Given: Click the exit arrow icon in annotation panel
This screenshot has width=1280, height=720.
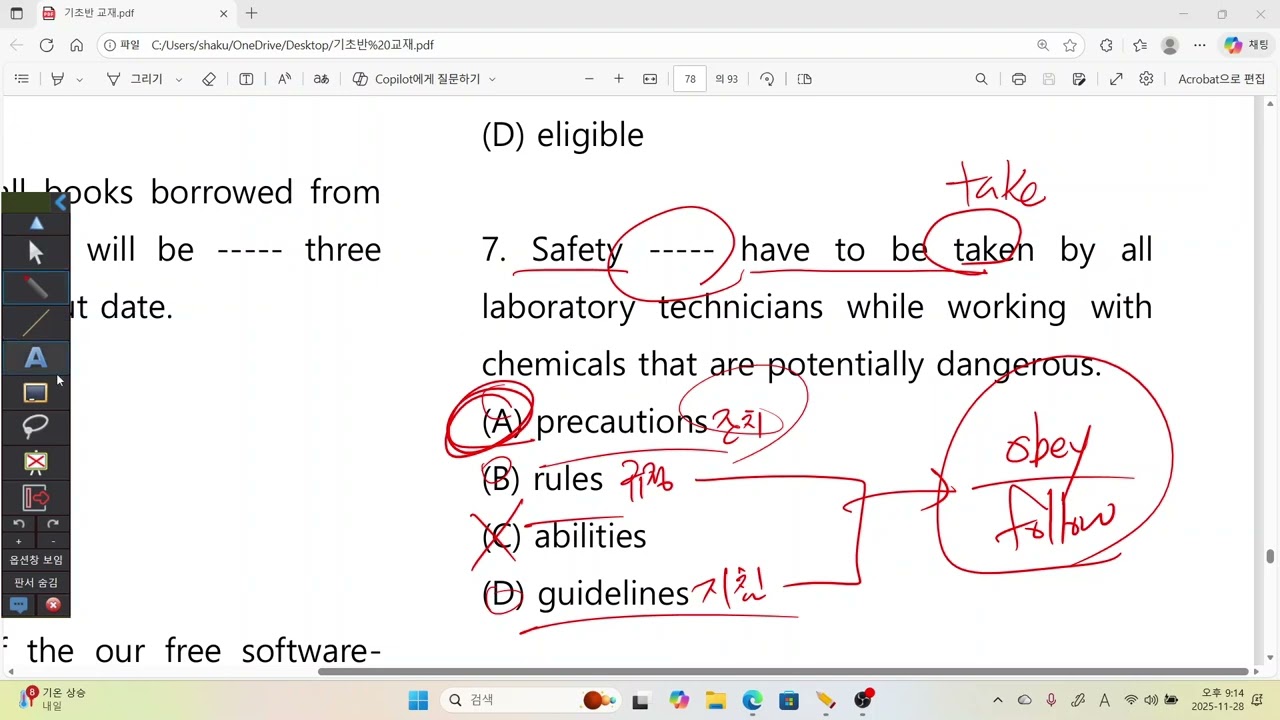Looking at the screenshot, I should pyautogui.click(x=36, y=497).
